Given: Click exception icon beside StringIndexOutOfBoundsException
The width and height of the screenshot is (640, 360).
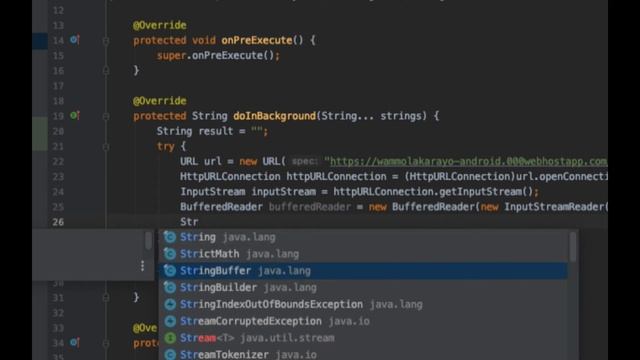Looking at the screenshot, I should click(x=170, y=304).
